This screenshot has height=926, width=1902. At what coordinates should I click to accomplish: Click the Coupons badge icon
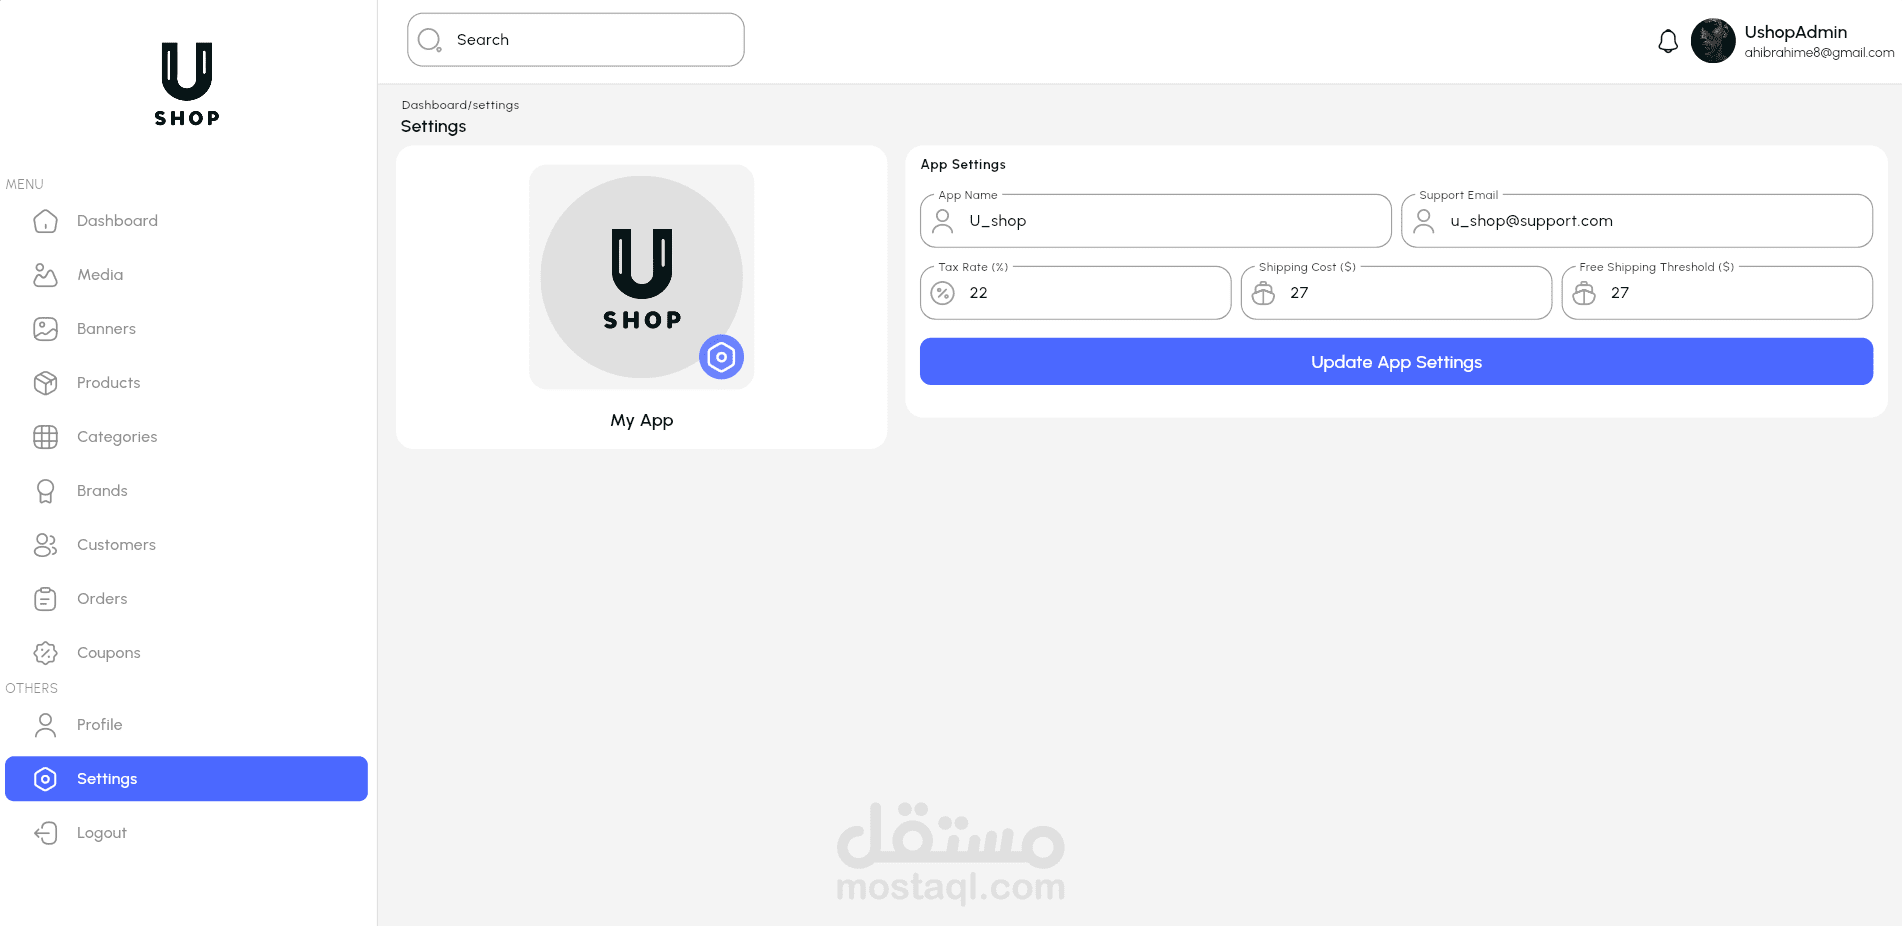point(46,653)
